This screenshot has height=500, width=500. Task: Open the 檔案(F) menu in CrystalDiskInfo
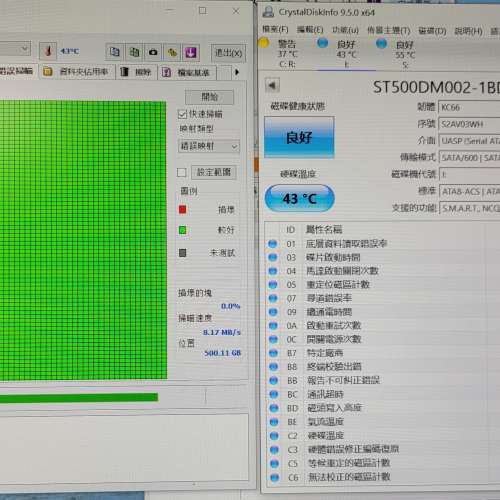[x=275, y=29]
